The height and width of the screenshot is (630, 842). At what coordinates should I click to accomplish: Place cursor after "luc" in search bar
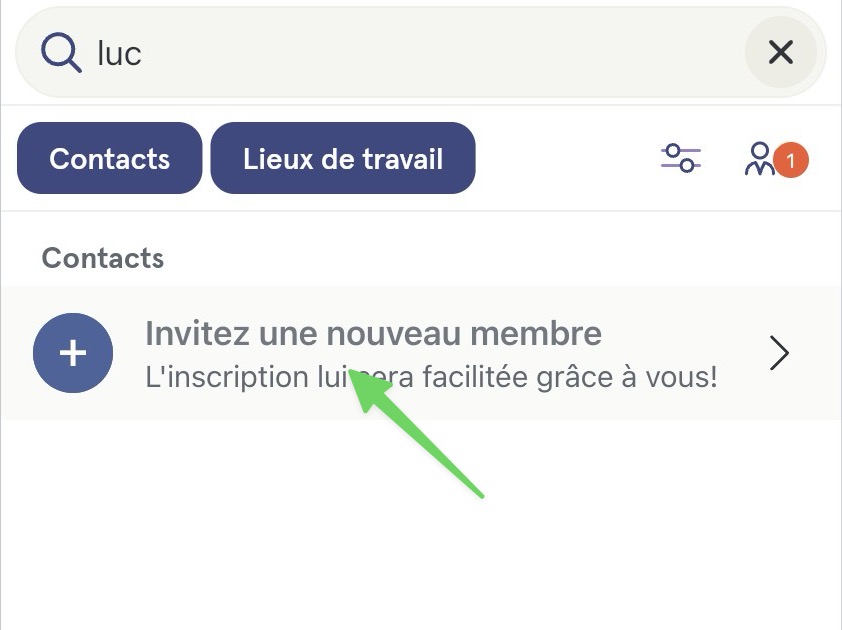[144, 53]
